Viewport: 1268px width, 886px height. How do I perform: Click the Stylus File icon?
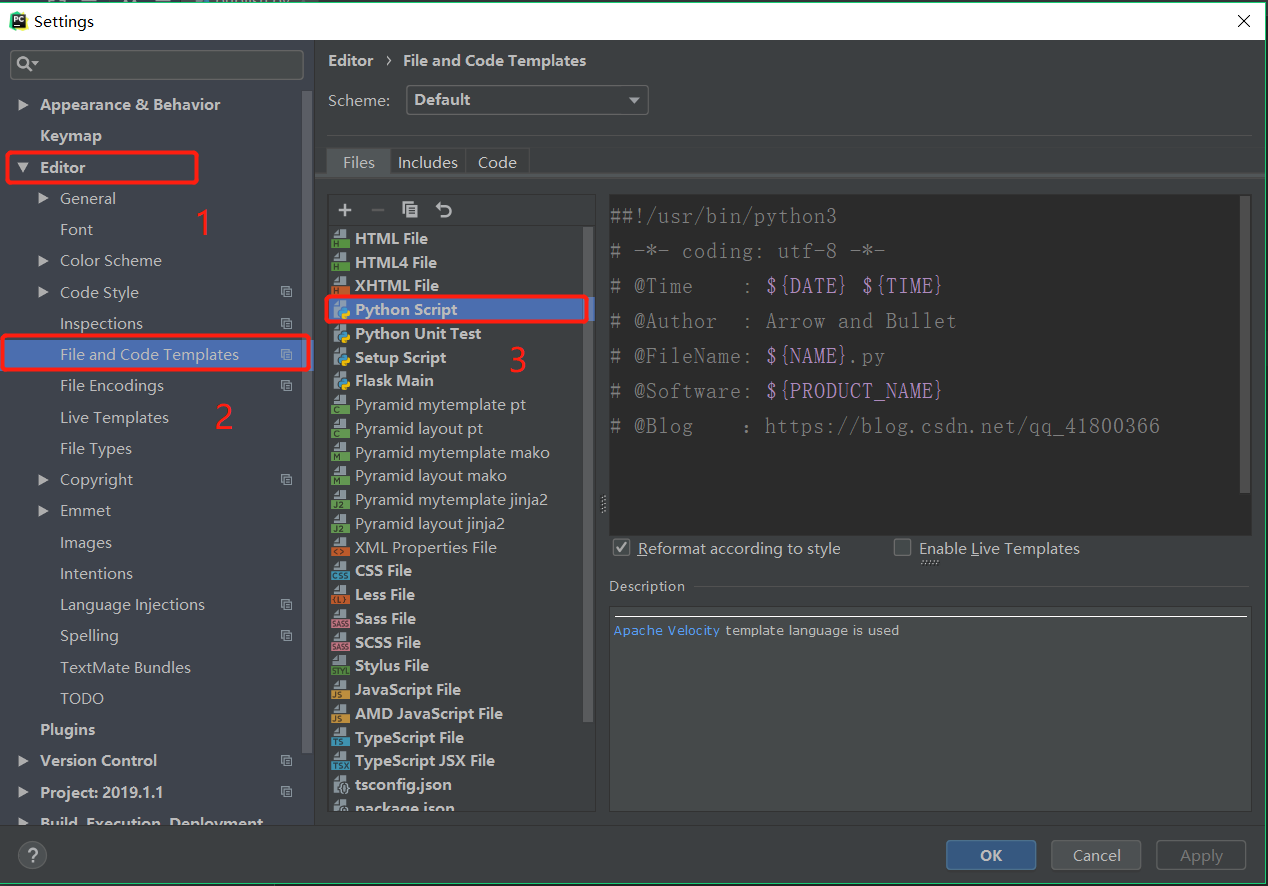[x=340, y=666]
